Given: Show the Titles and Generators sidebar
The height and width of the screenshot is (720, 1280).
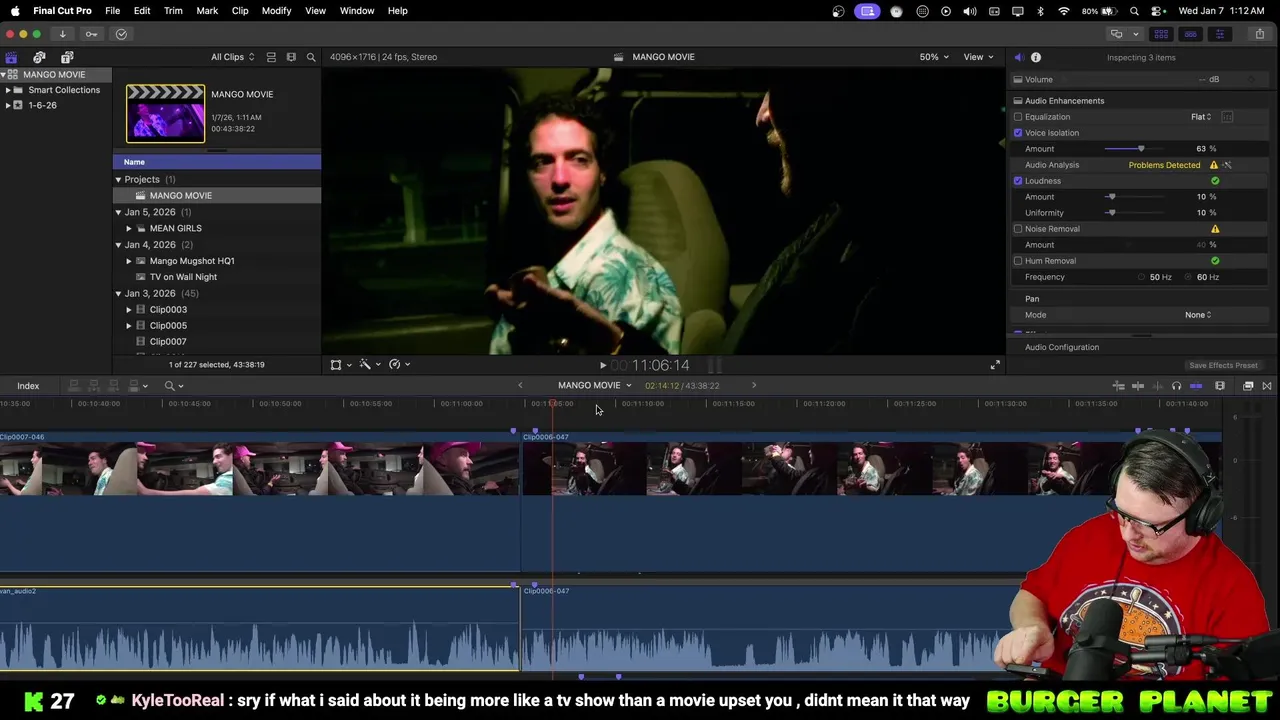Looking at the screenshot, I should [67, 57].
